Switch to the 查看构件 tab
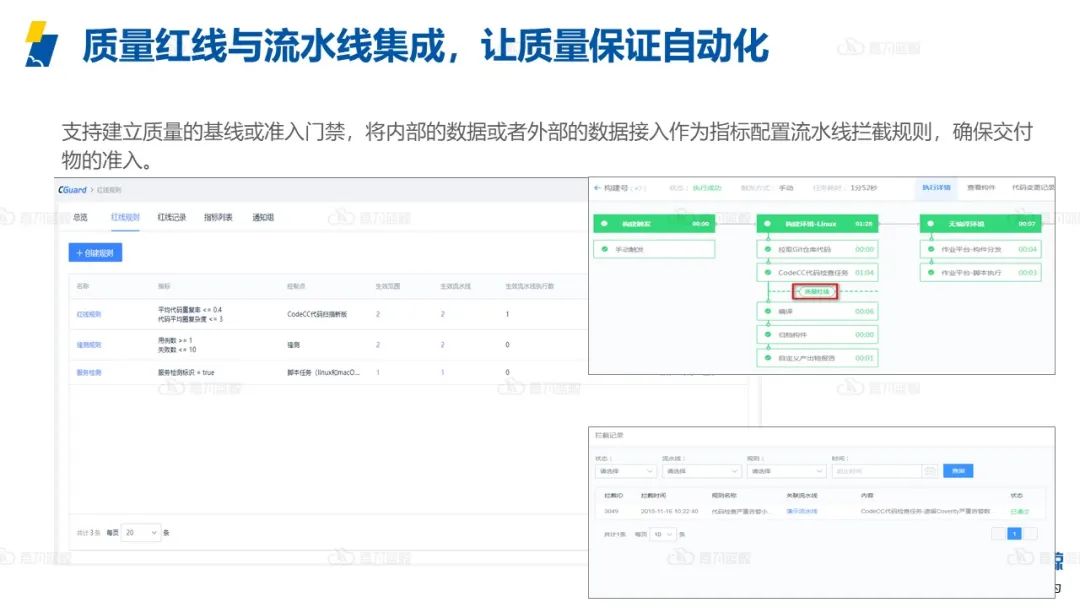The height and width of the screenshot is (608, 1080). [980, 189]
